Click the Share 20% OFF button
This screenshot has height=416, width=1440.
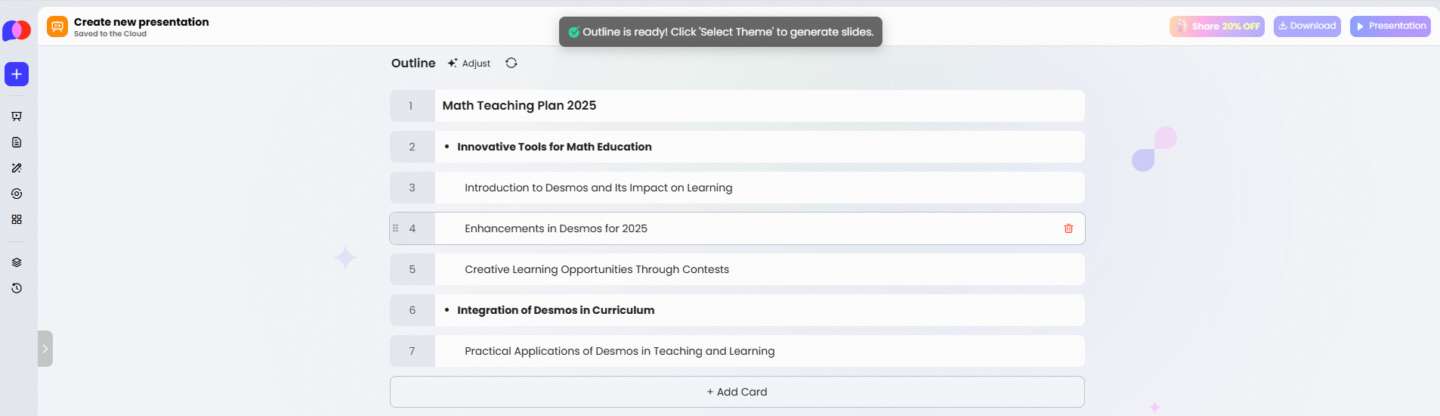coord(1217,26)
